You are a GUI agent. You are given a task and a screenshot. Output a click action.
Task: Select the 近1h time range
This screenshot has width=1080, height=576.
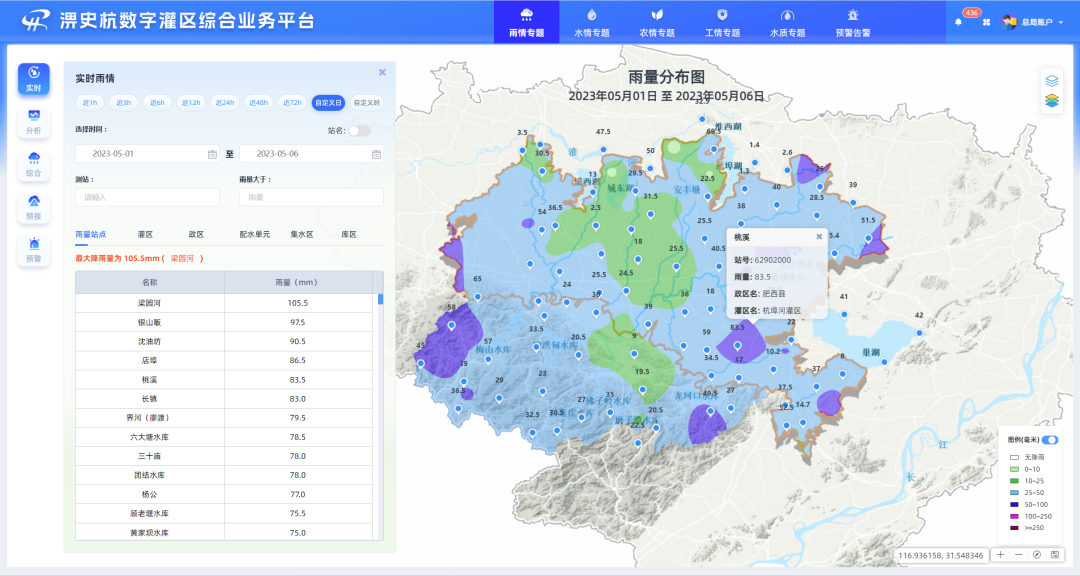tap(90, 103)
